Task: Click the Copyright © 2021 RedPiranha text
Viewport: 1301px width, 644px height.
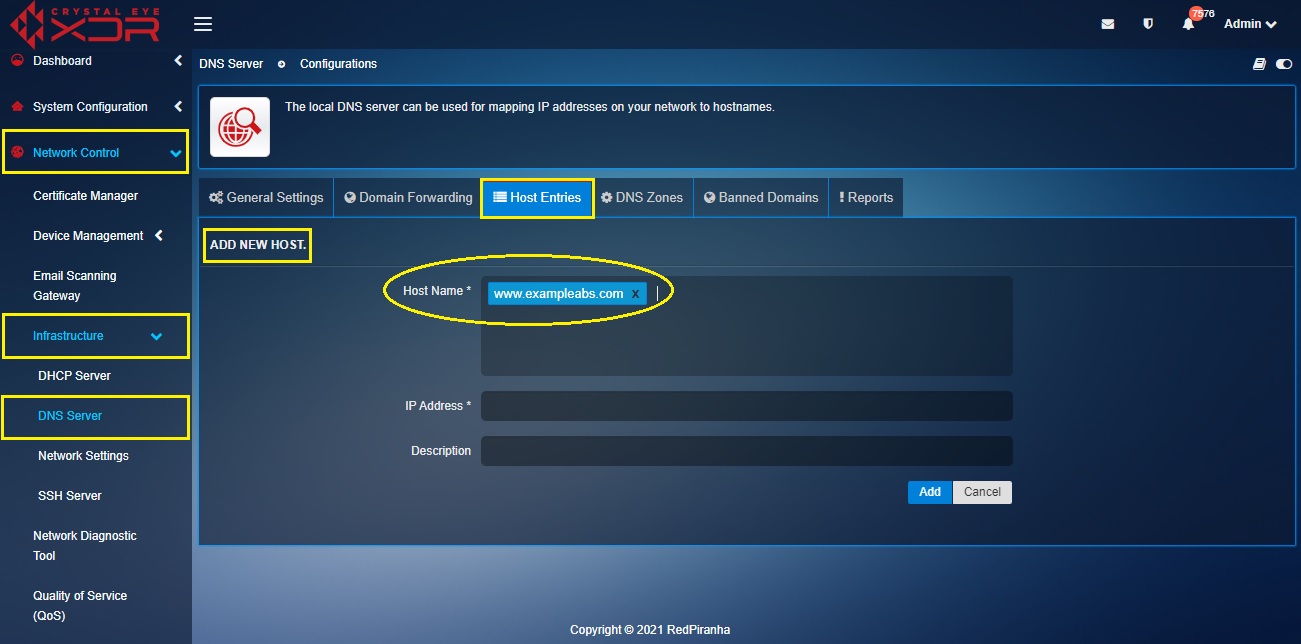Action: click(x=650, y=630)
